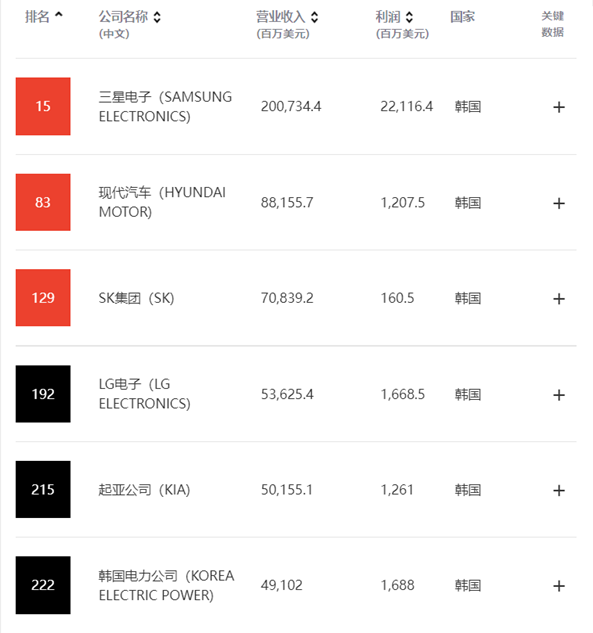Open LG电子 (LG ELECTRONICS) company entry
This screenshot has width=593, height=633.
click(x=144, y=394)
